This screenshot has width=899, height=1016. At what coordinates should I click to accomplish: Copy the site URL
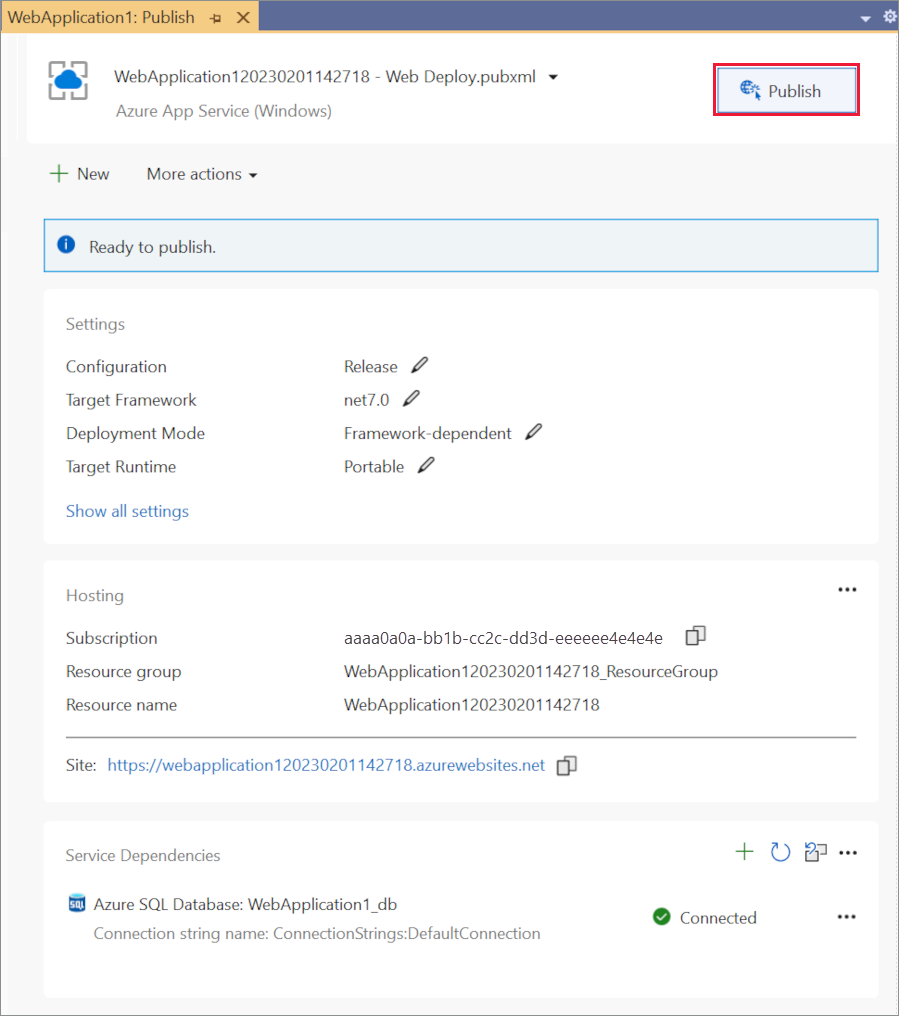pos(567,766)
